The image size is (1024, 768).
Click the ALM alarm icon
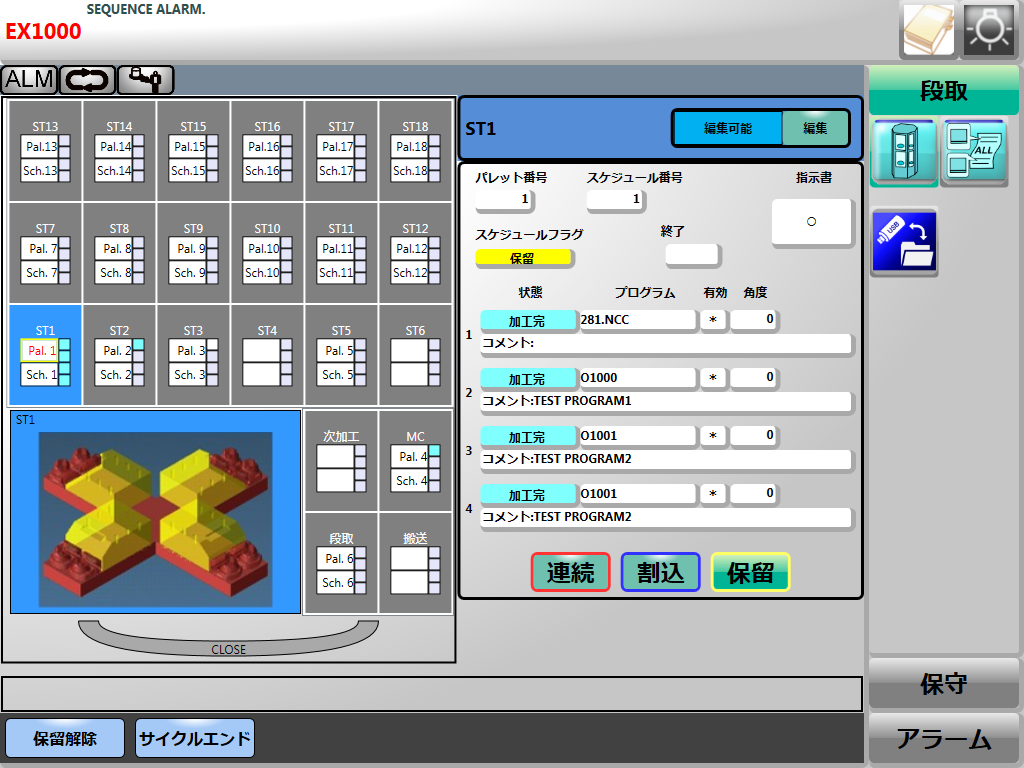29,79
